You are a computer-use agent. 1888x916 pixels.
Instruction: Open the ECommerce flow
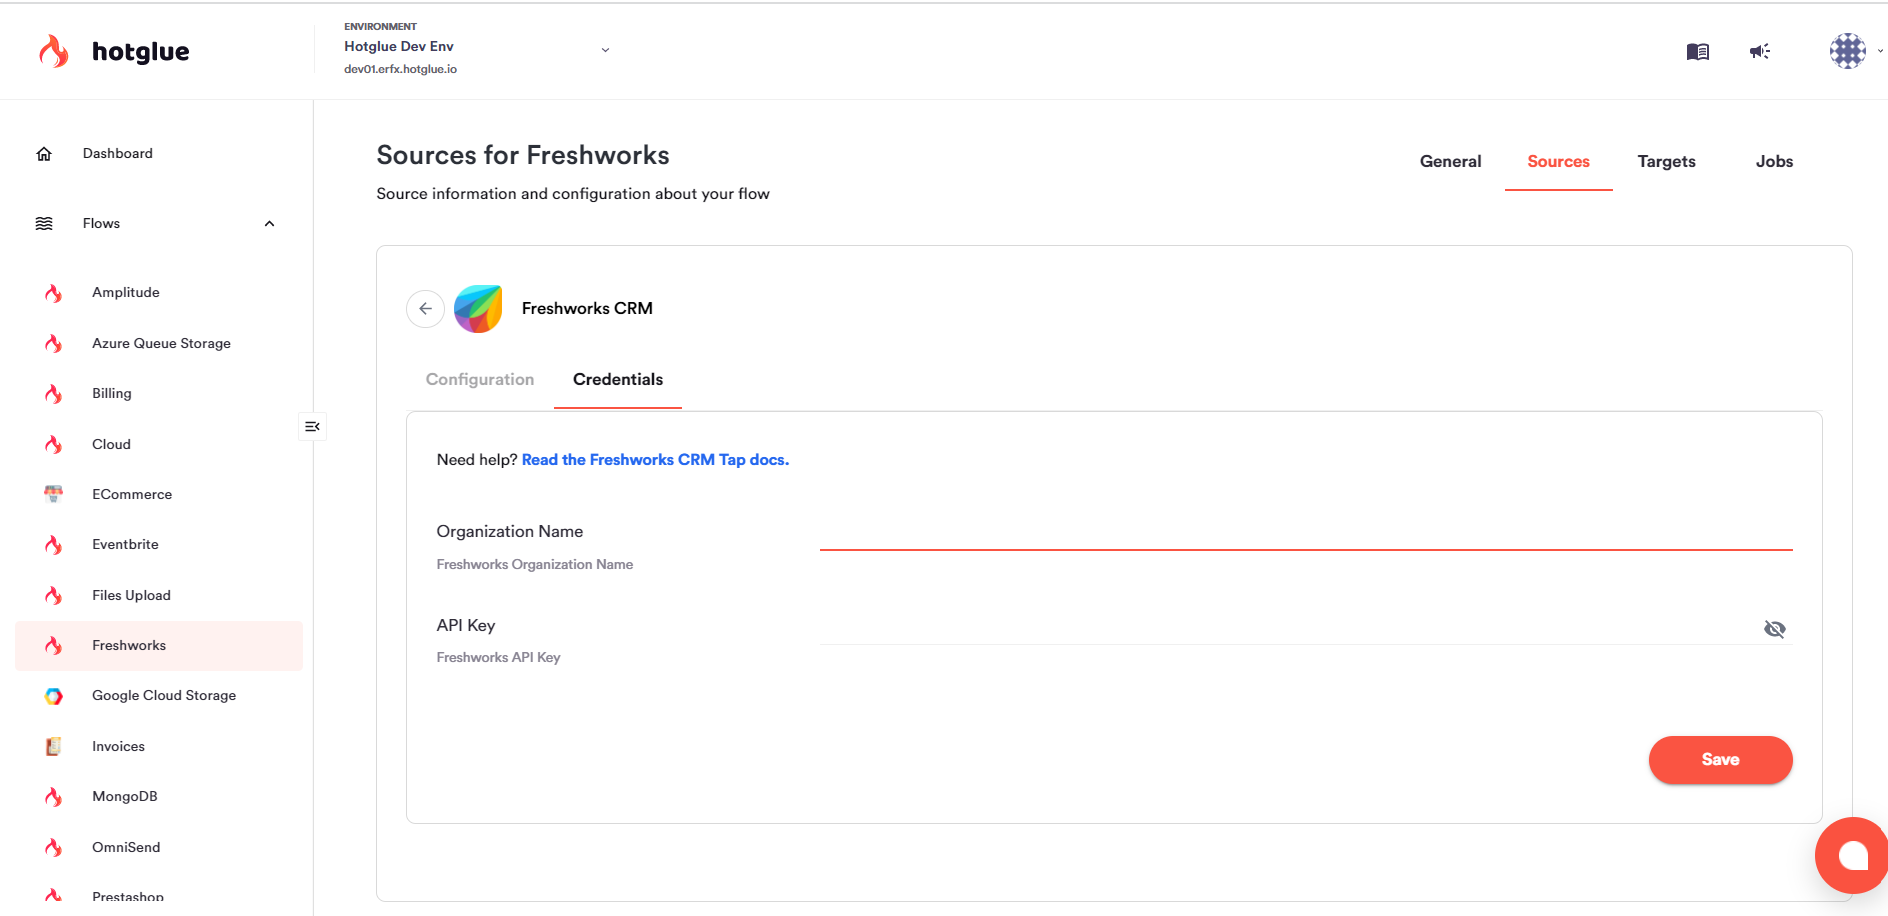point(132,495)
